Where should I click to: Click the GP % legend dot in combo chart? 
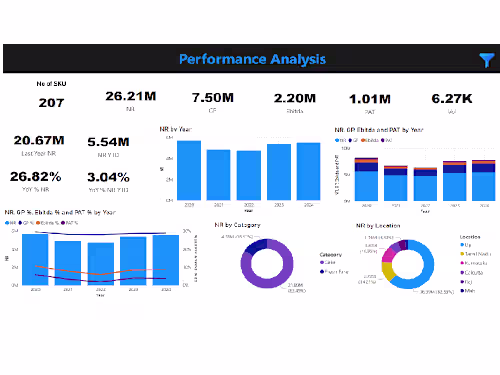click(20, 223)
